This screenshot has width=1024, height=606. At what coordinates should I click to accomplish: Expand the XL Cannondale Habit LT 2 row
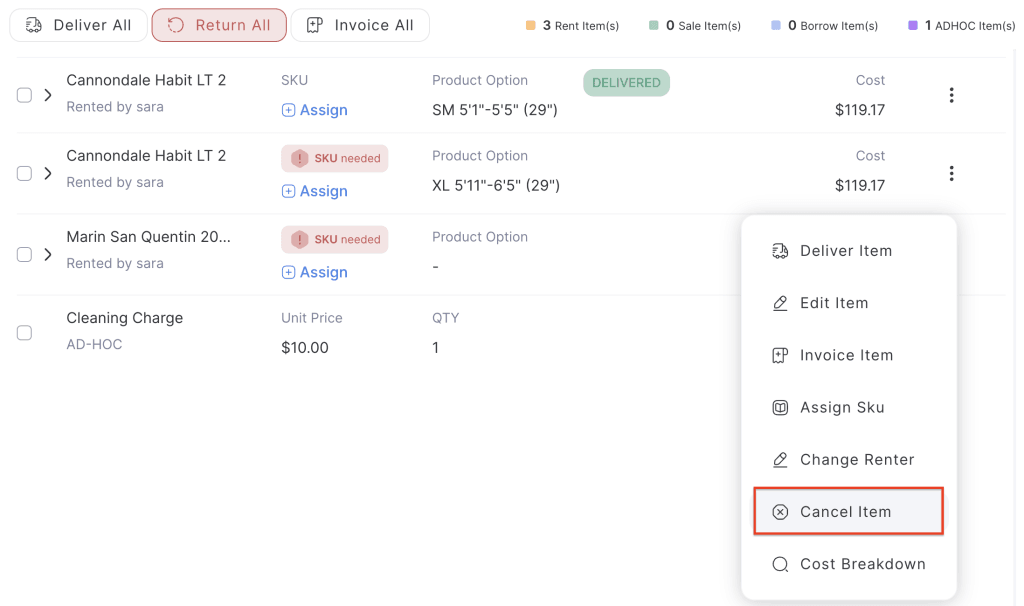tap(48, 173)
